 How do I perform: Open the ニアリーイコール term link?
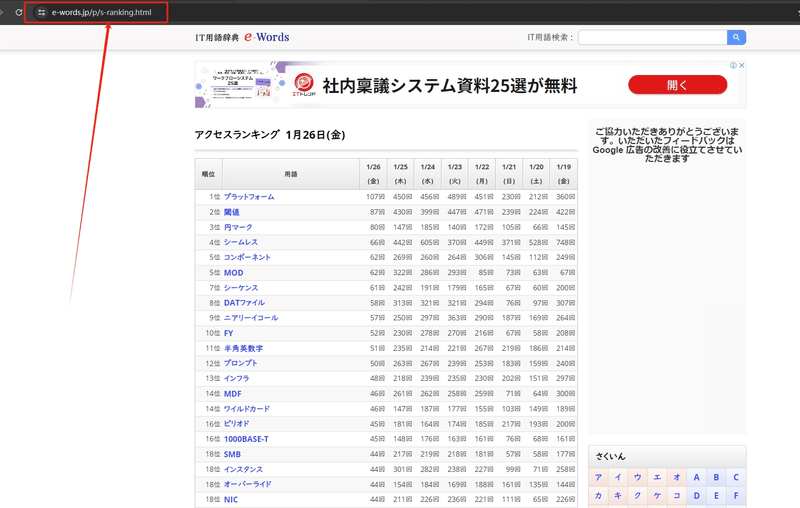point(251,318)
